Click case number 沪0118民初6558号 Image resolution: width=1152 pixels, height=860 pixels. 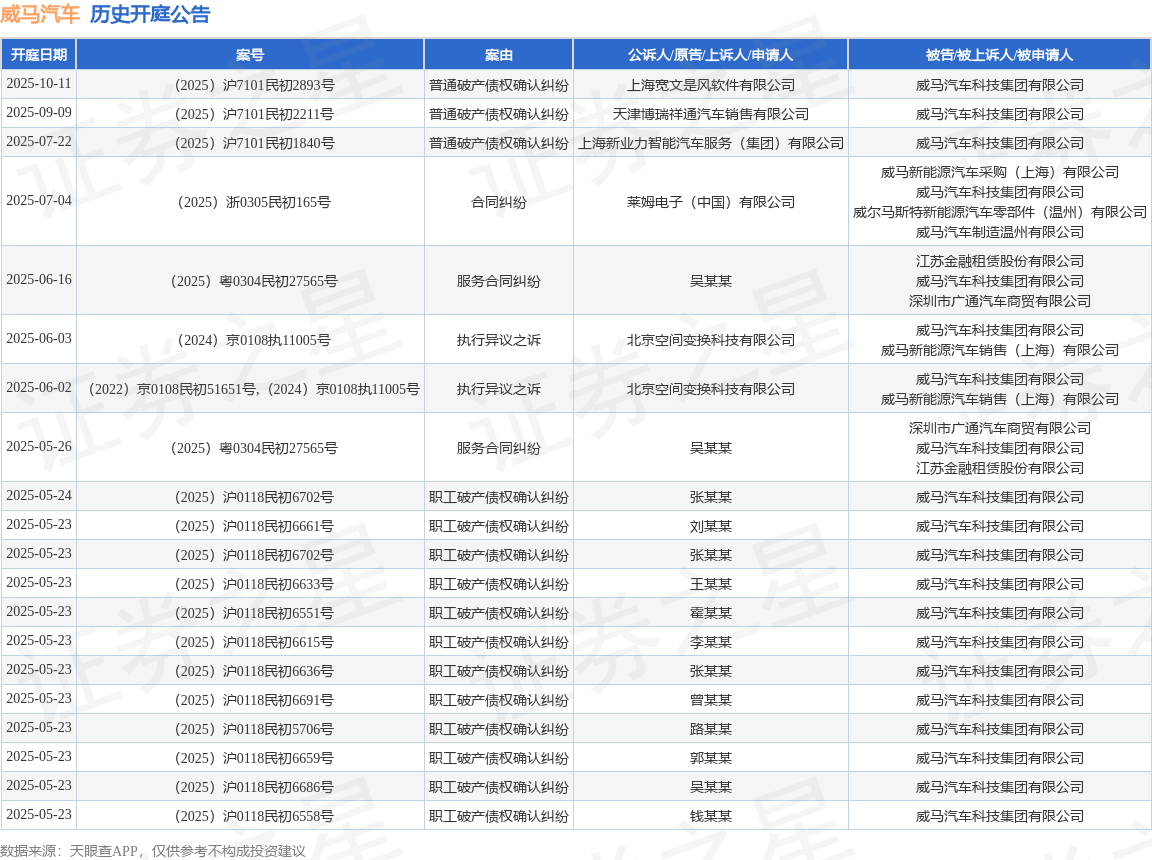[x=254, y=817]
